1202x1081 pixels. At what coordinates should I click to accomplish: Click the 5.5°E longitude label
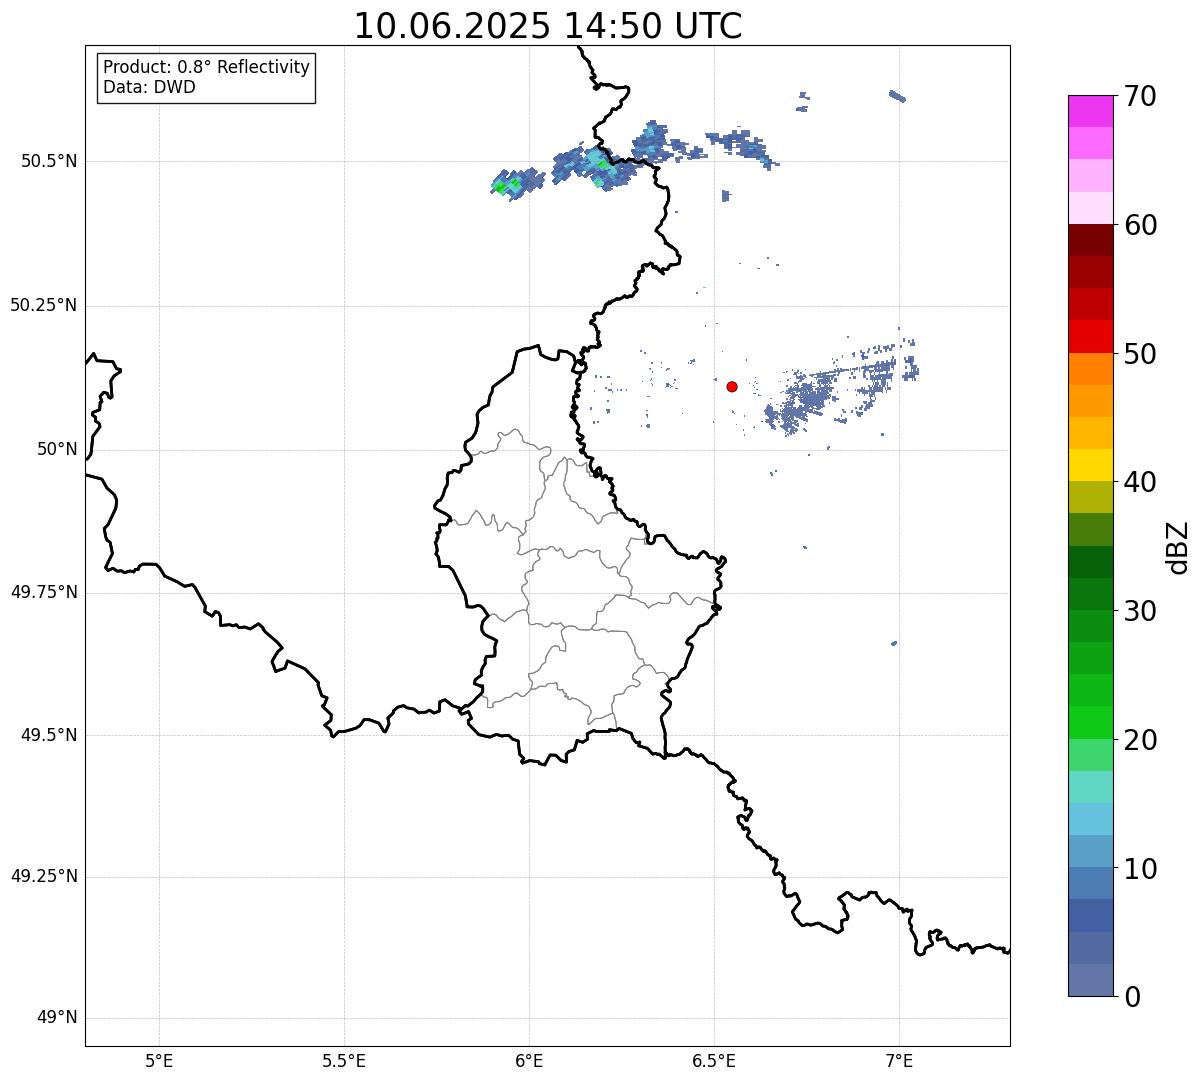pyautogui.click(x=344, y=1060)
